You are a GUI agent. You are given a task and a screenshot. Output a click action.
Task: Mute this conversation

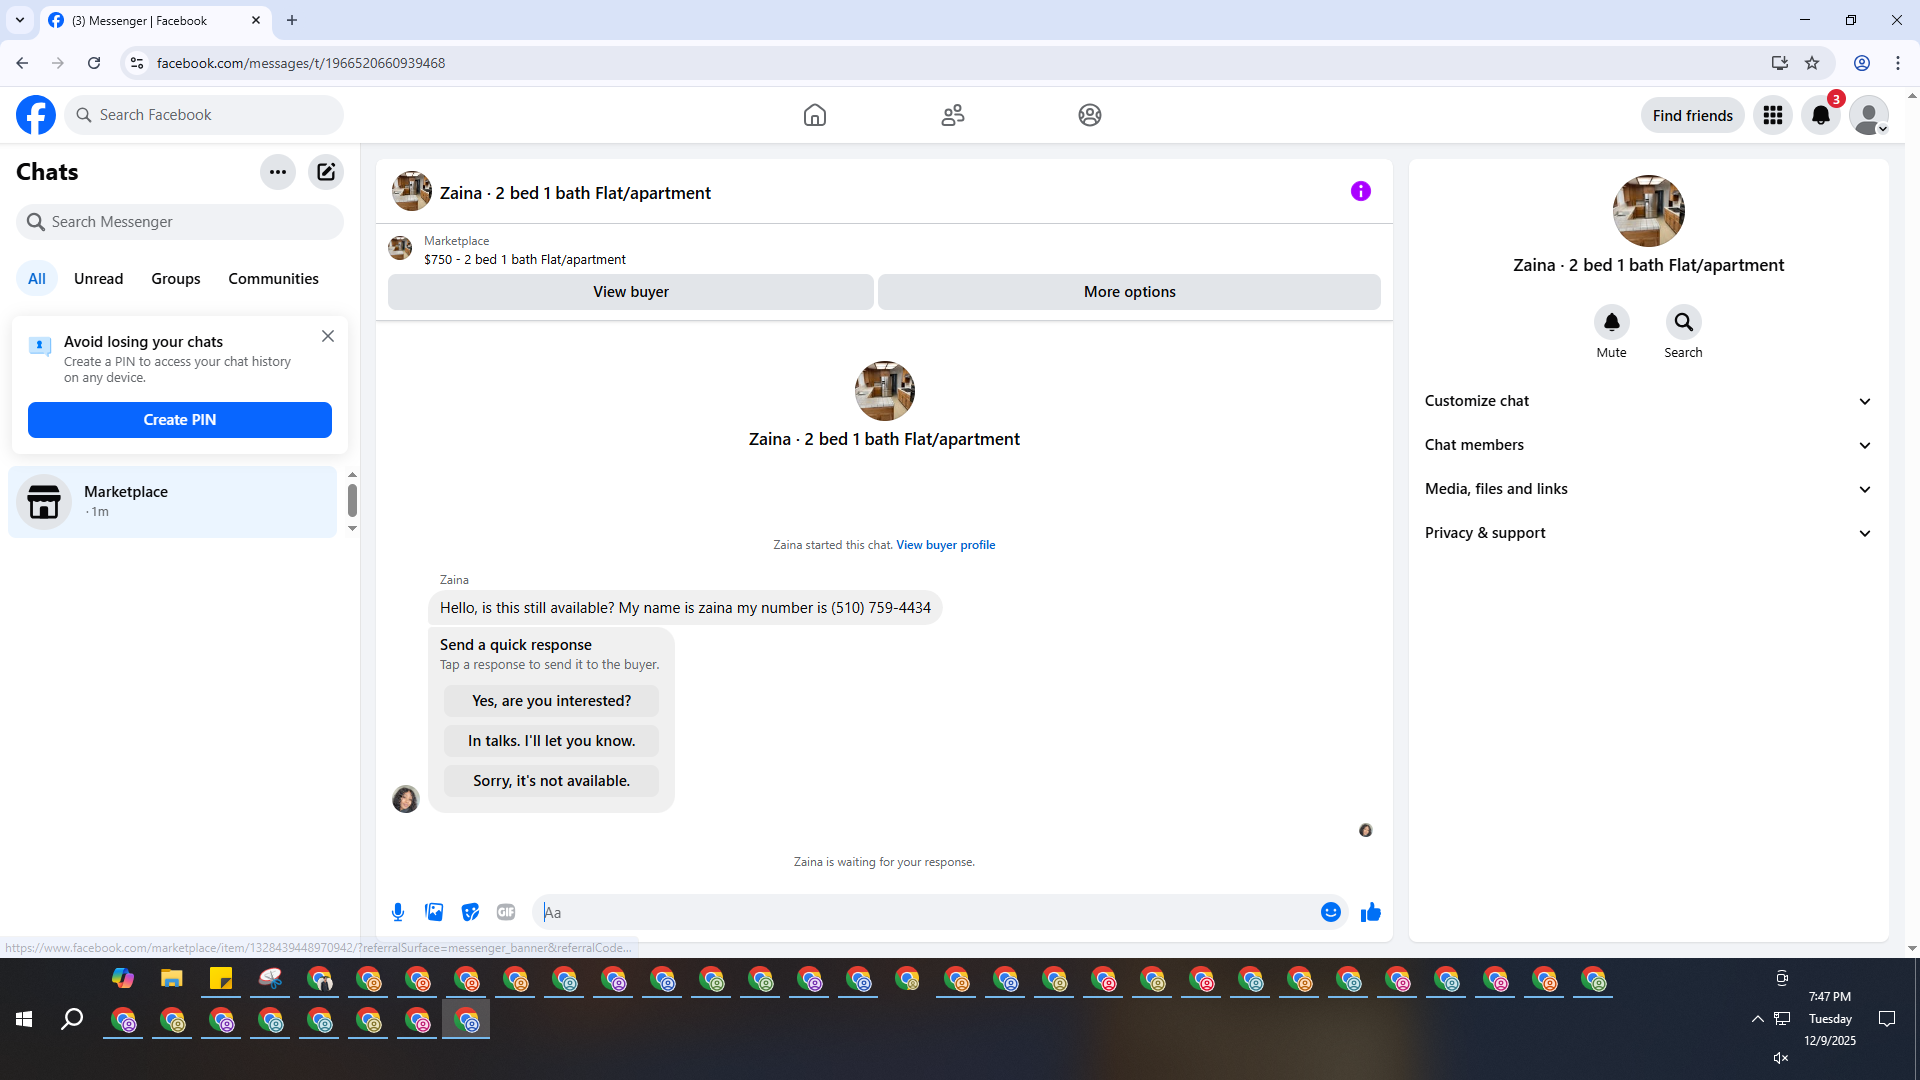pos(1611,322)
